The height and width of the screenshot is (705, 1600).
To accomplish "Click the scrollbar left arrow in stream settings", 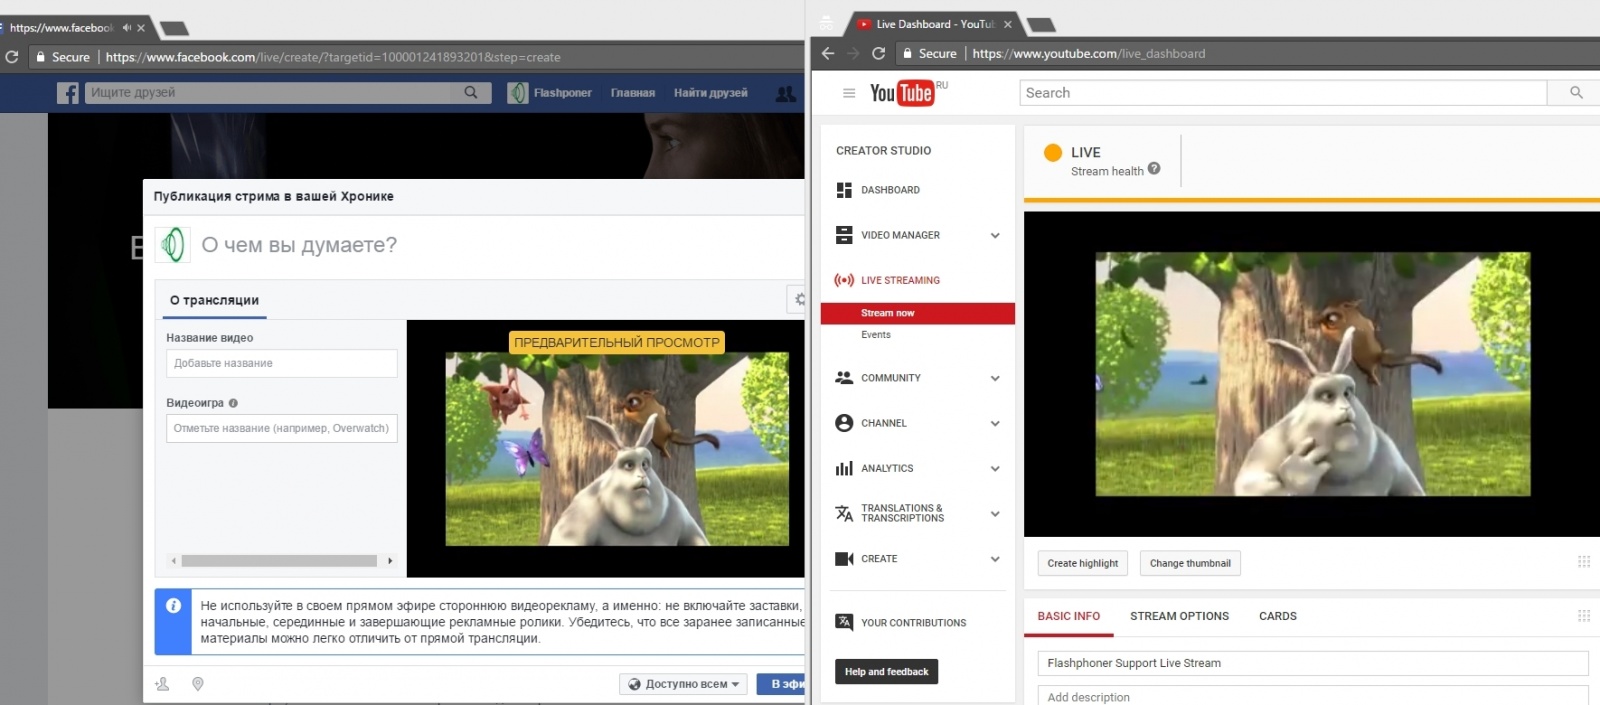I will pyautogui.click(x=174, y=561).
